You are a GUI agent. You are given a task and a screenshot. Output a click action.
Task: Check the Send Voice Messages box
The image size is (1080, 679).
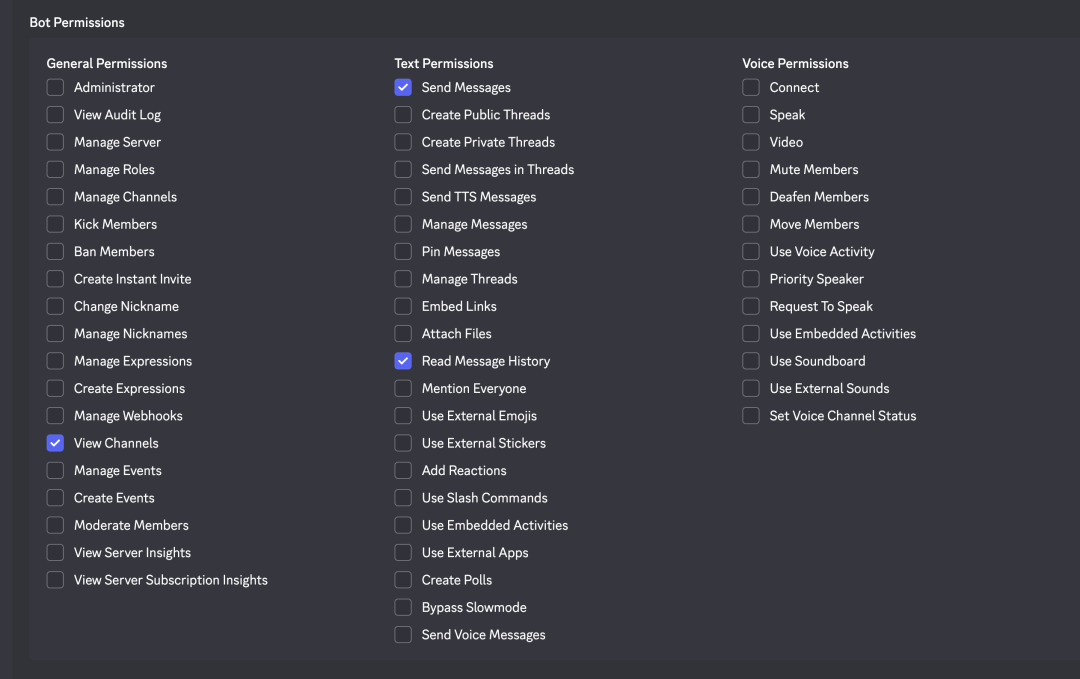403,635
